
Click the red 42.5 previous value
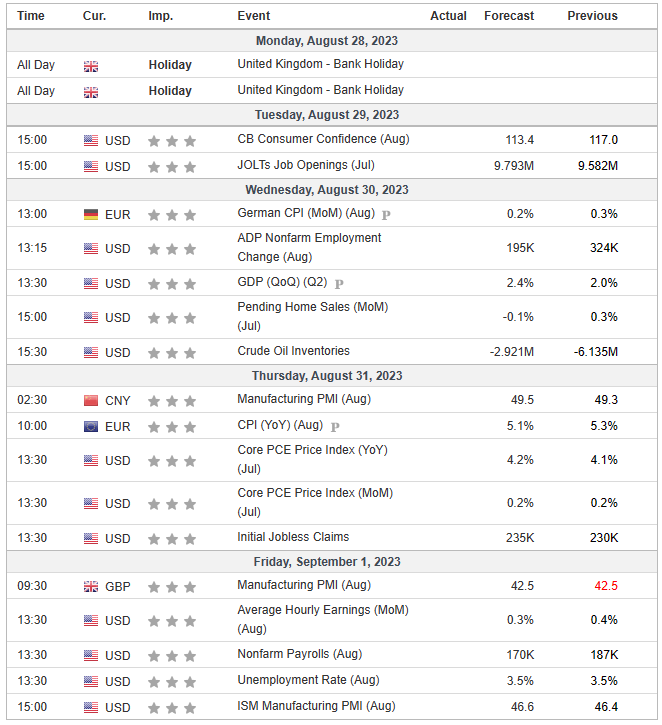[605, 586]
